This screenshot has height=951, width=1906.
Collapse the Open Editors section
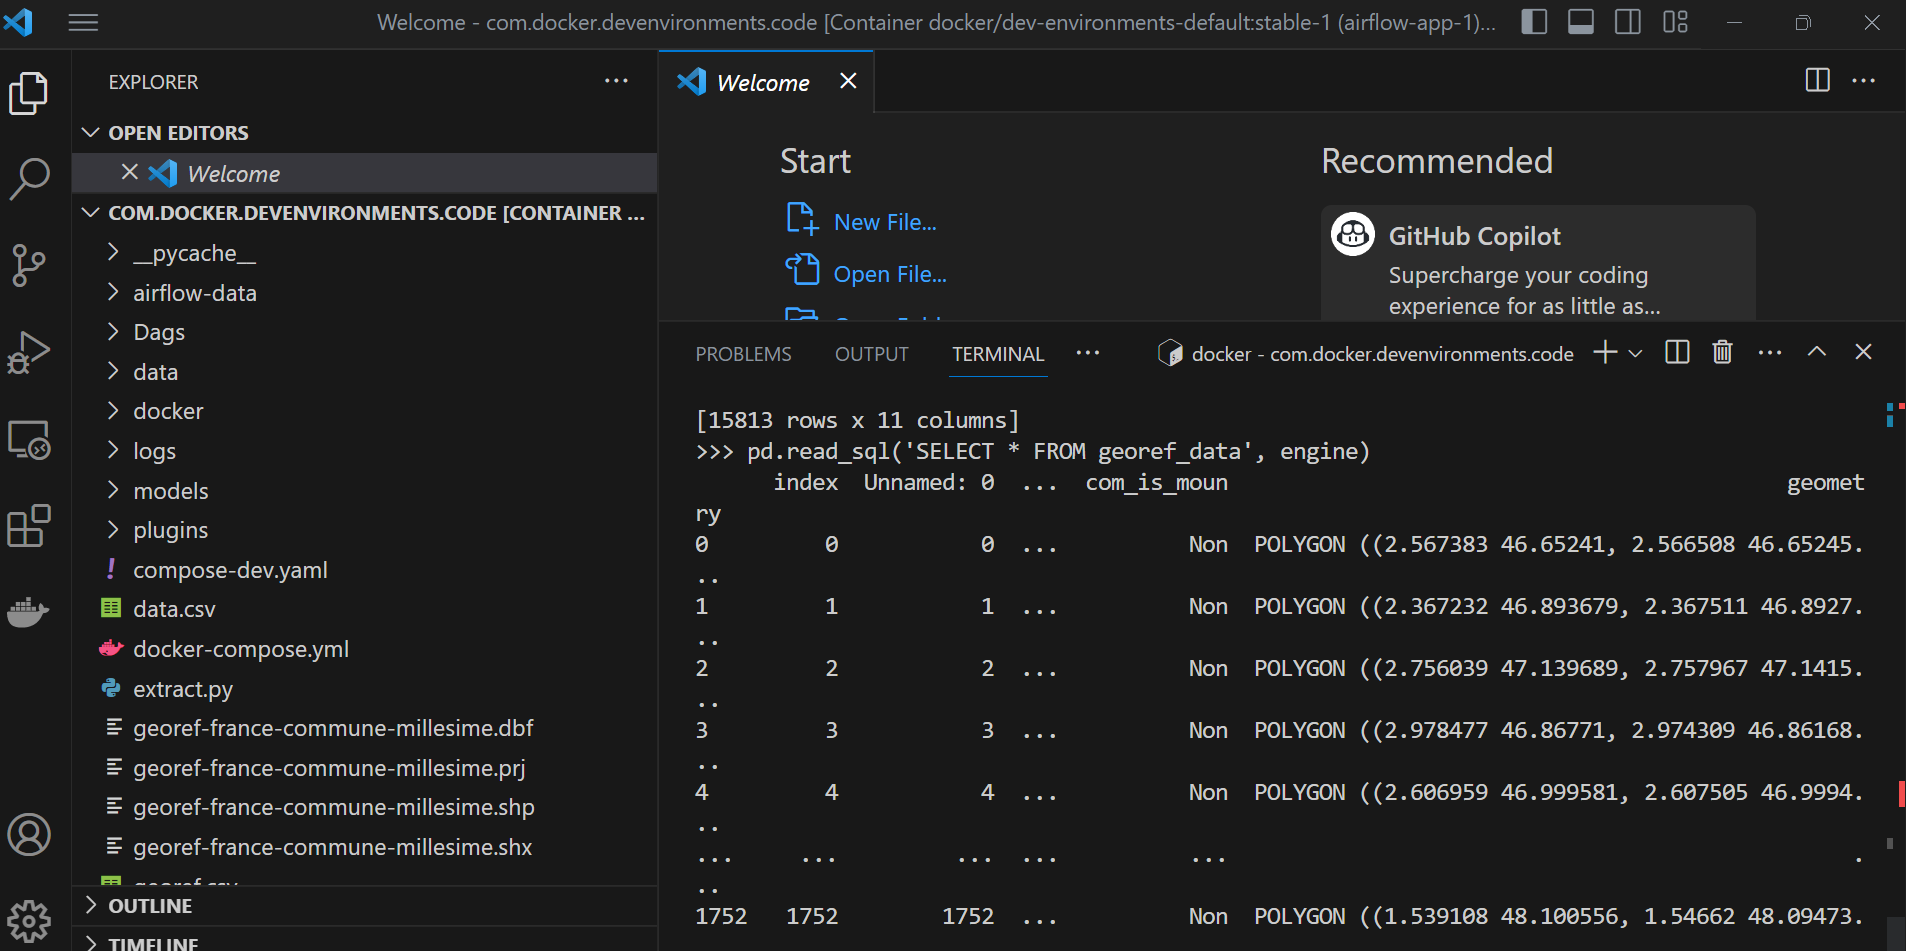[365, 133]
